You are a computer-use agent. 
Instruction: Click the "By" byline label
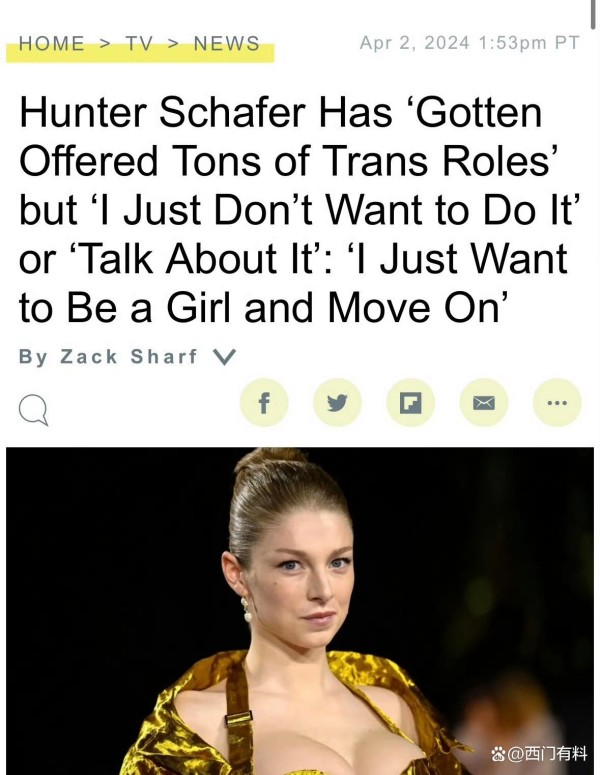[x=33, y=356]
